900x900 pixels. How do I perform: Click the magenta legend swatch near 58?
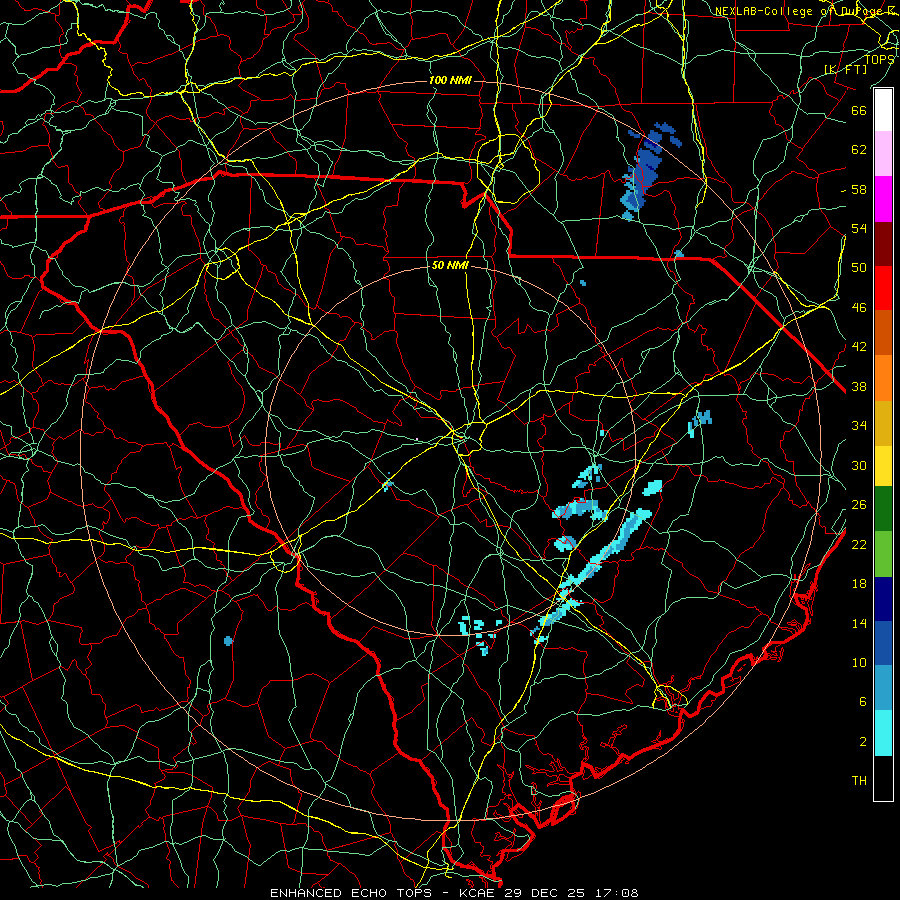[x=883, y=199]
